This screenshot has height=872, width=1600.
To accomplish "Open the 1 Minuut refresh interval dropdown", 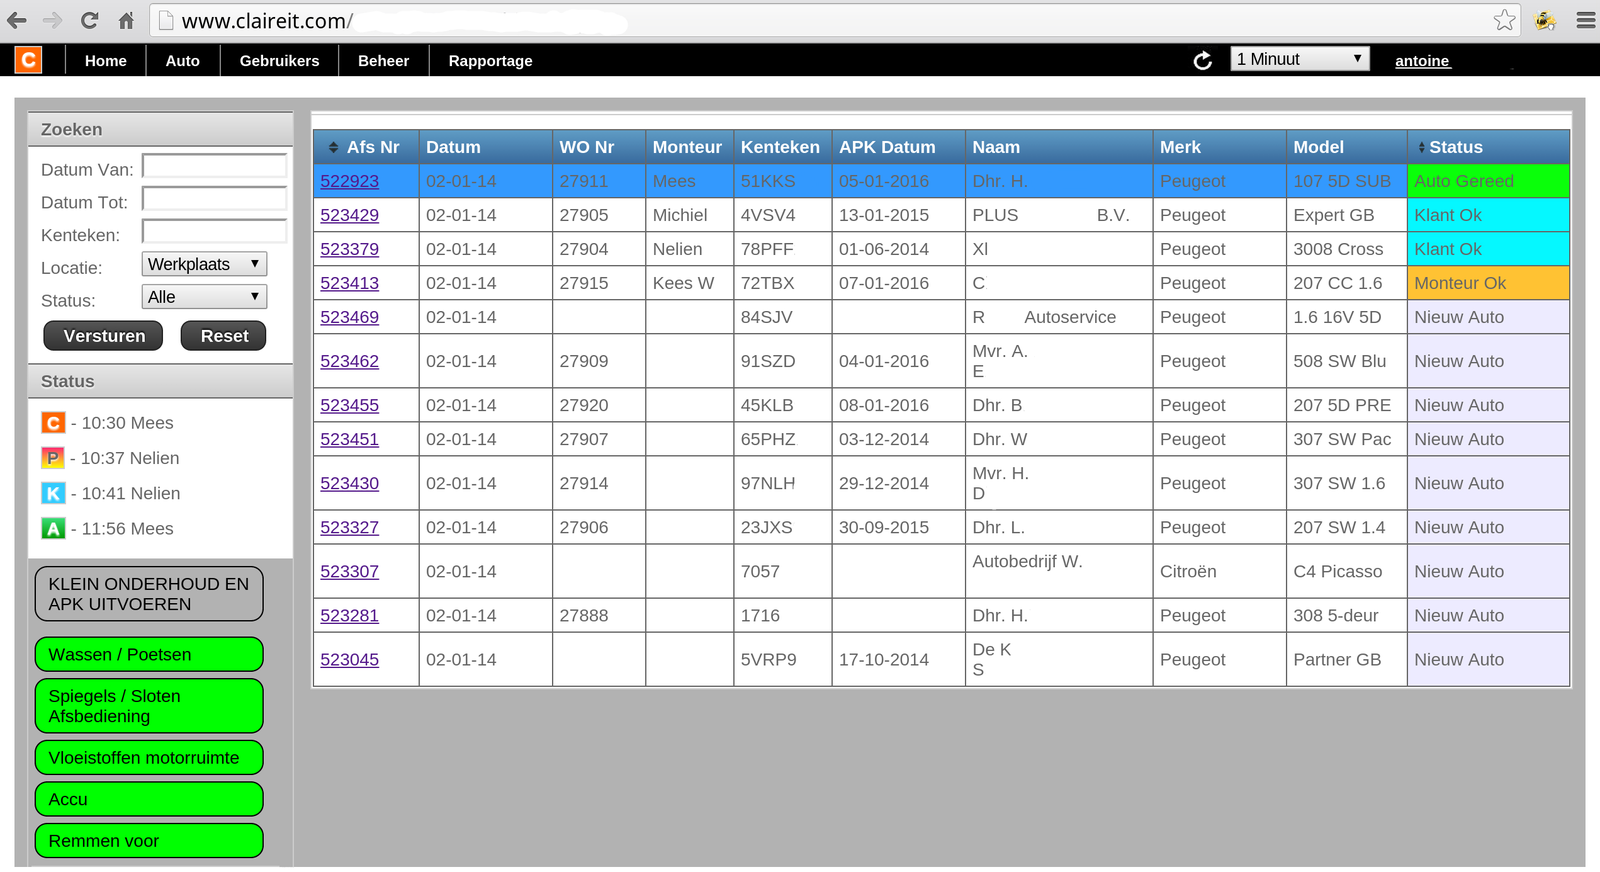I will [x=1299, y=59].
